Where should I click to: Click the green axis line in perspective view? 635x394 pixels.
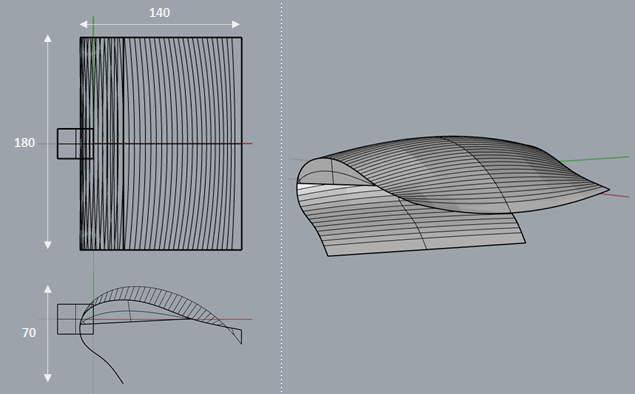595,159
